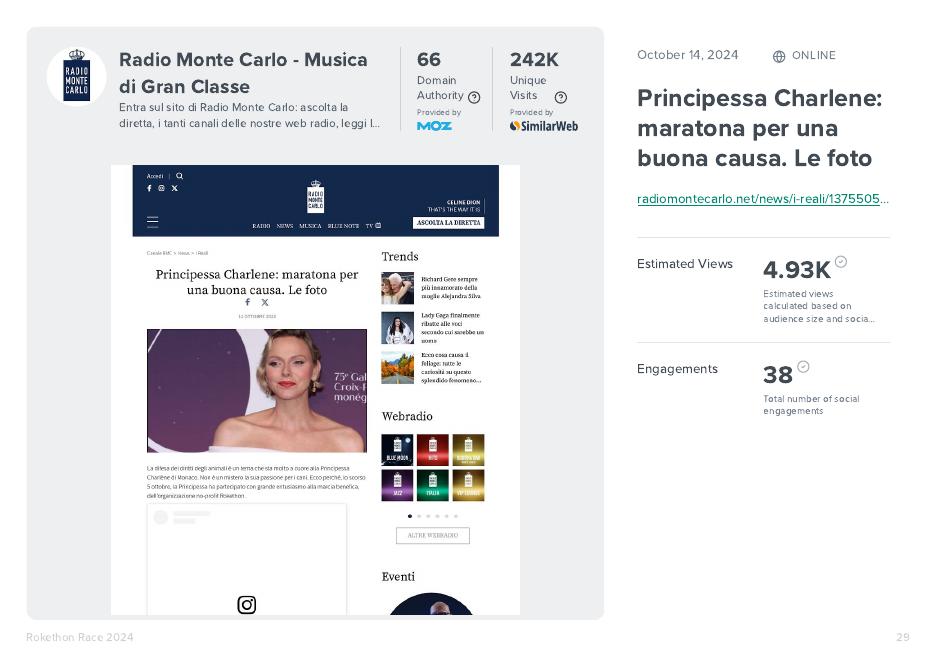The image size is (937, 663).
Task: Read the 'Ecco cosa causa il foliage' headline
Action: pos(451,368)
